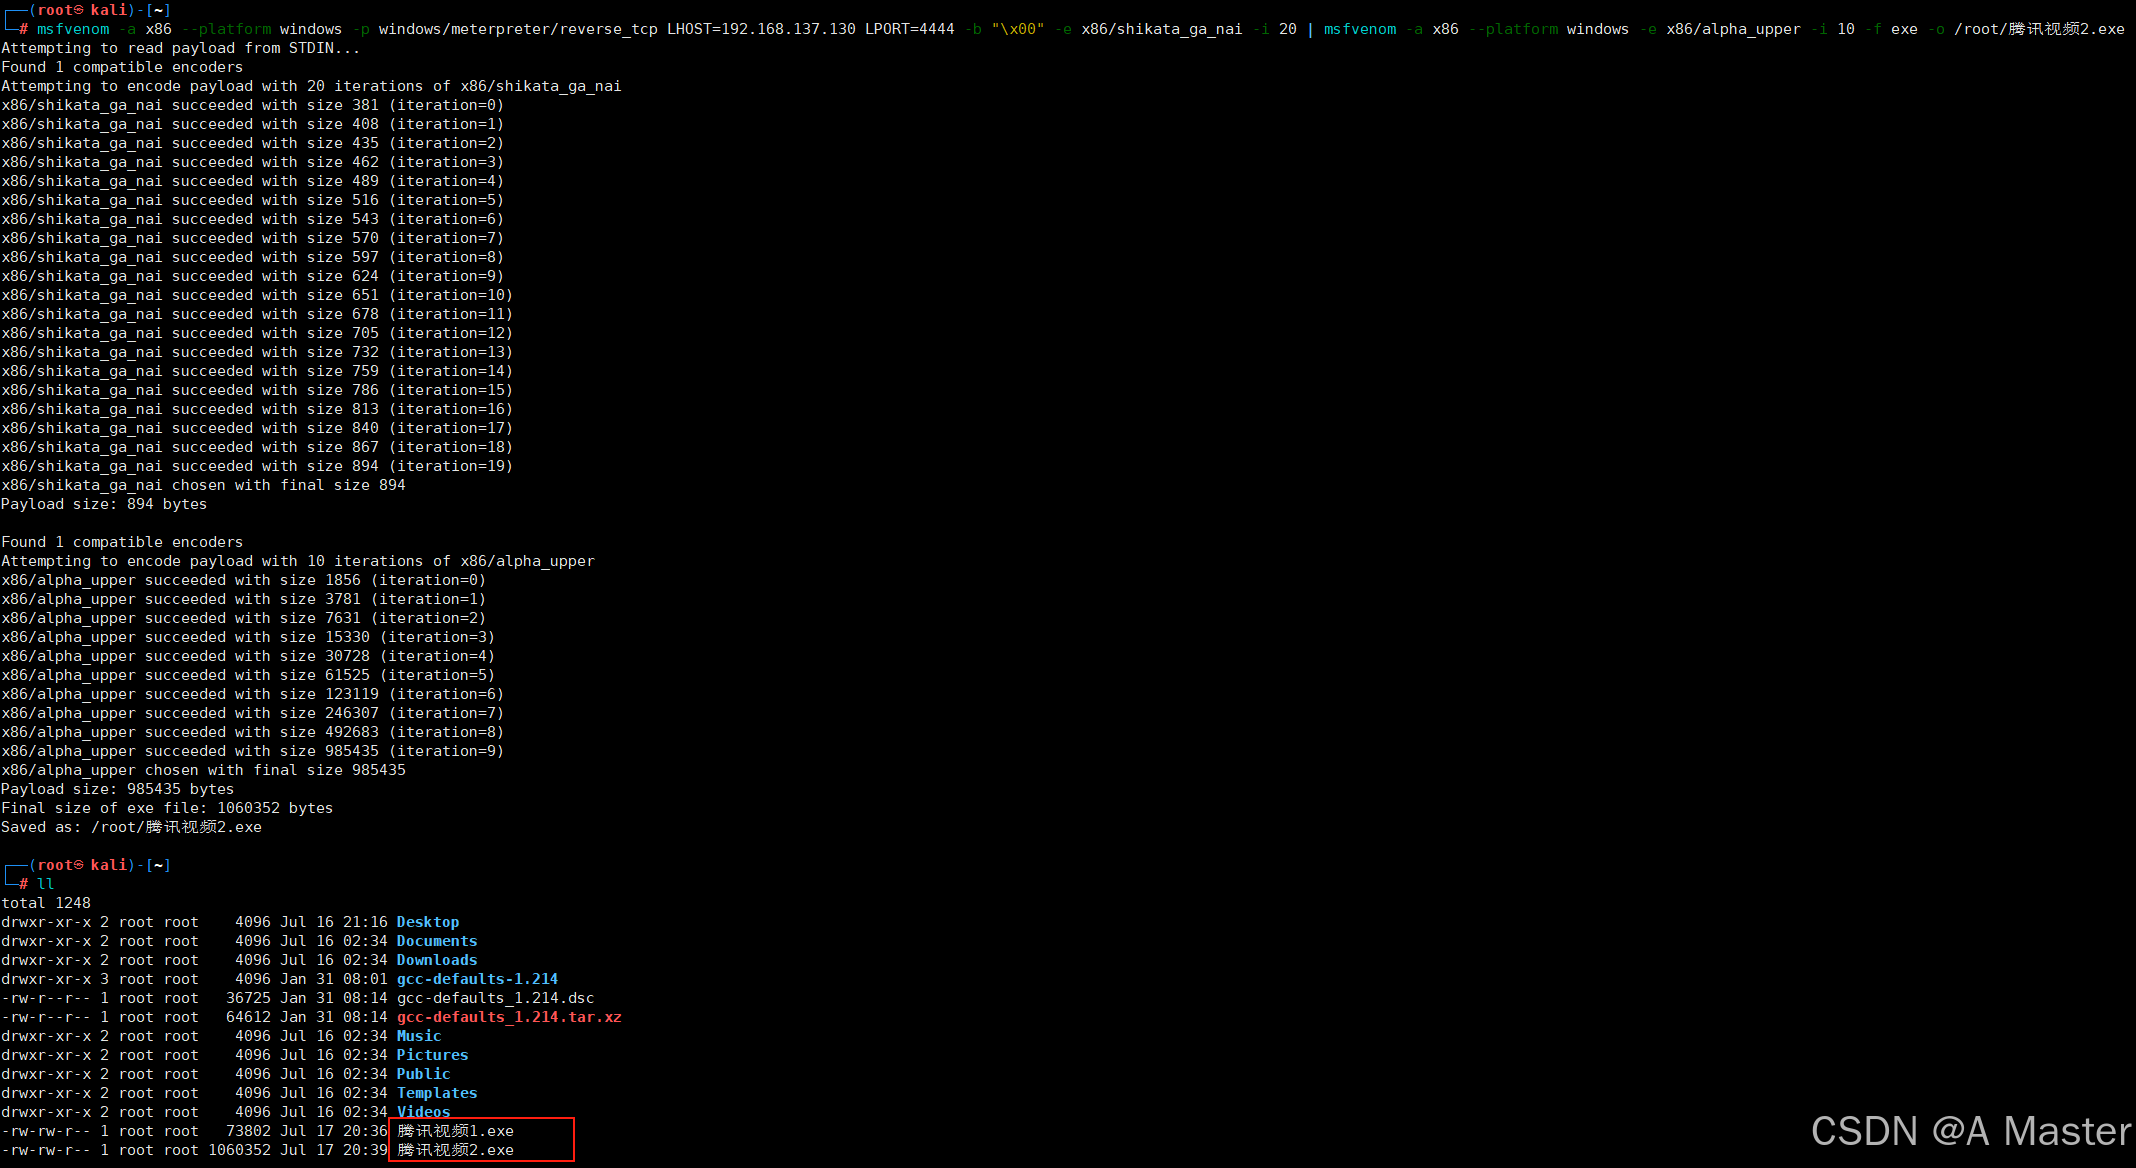Click the CSDN @A Master watermark
The image size is (2136, 1168).
1970,1131
